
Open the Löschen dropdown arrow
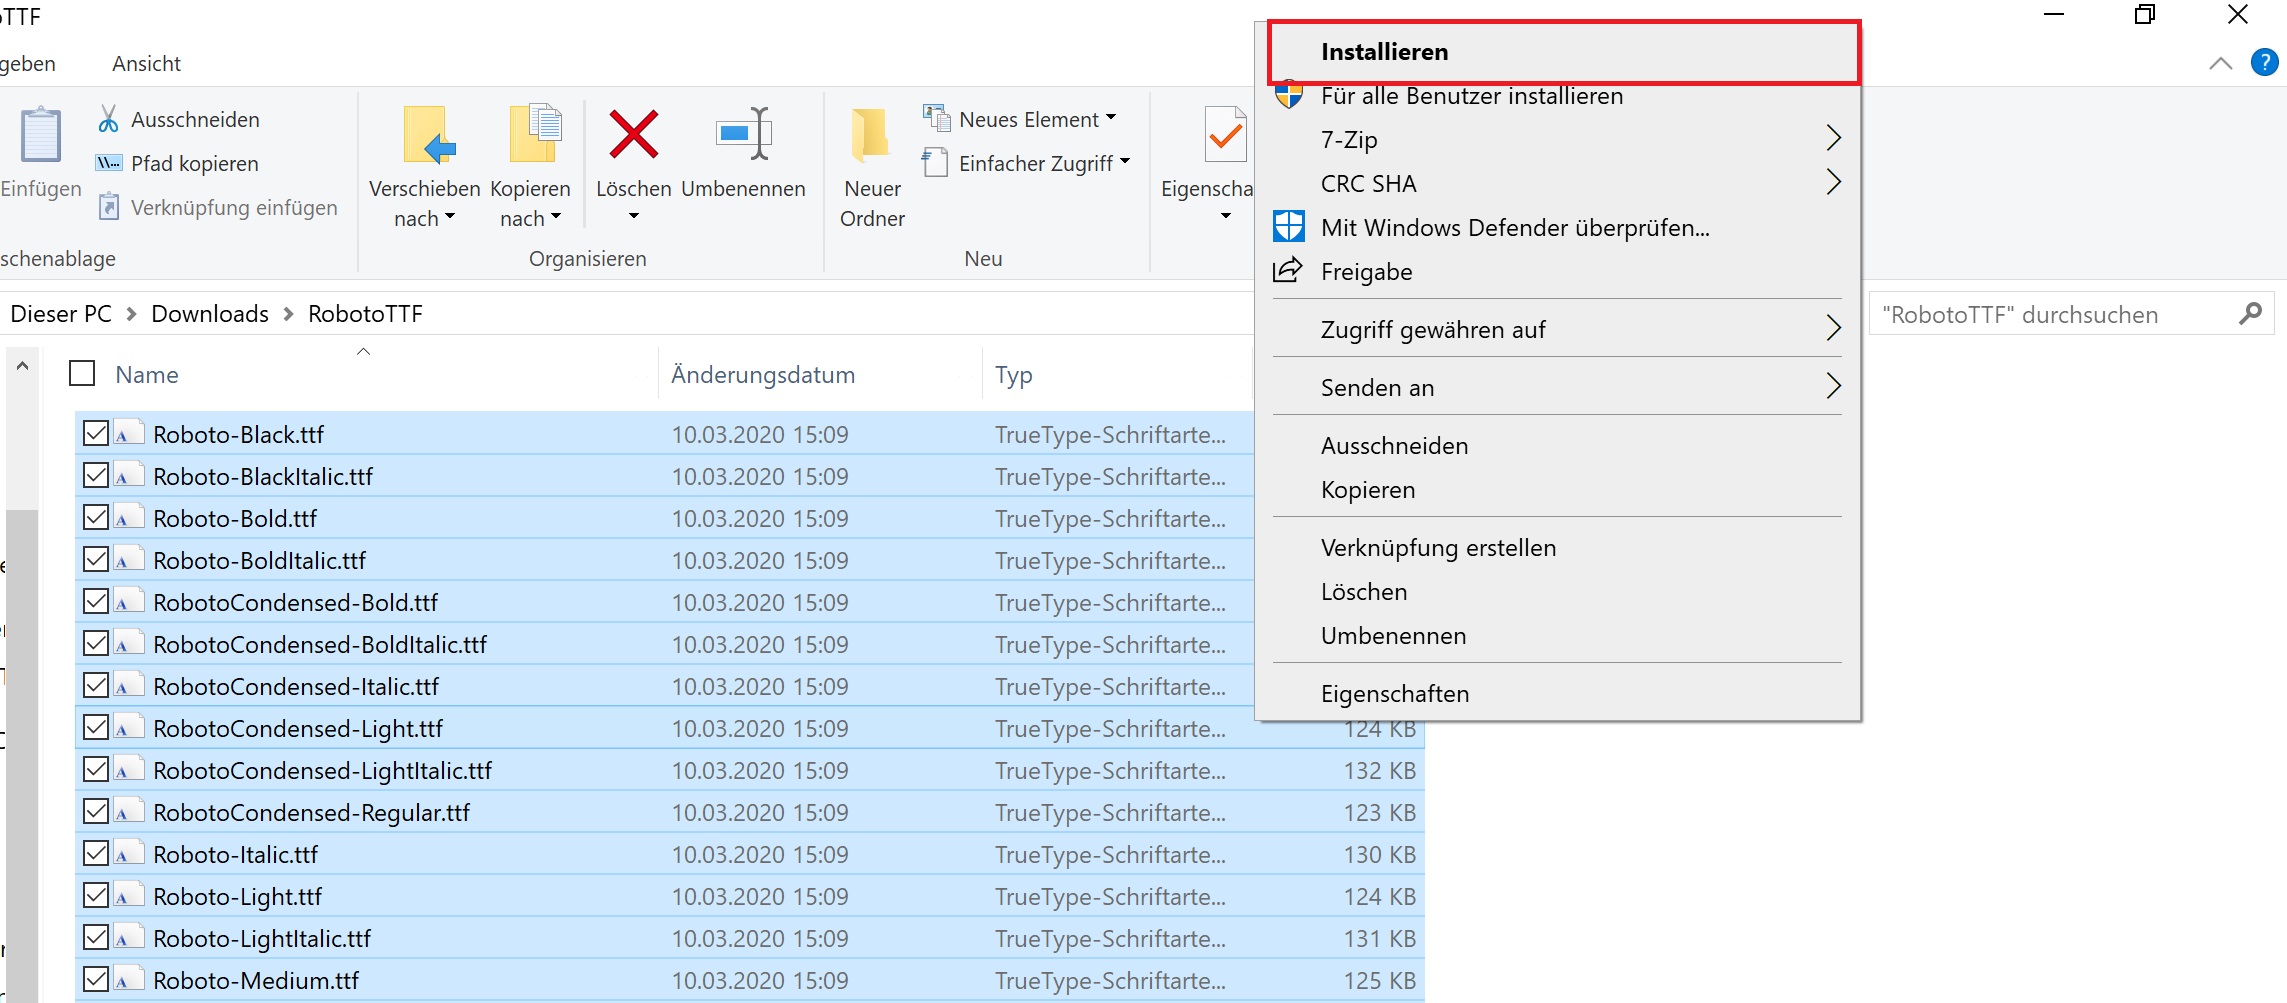tap(633, 216)
